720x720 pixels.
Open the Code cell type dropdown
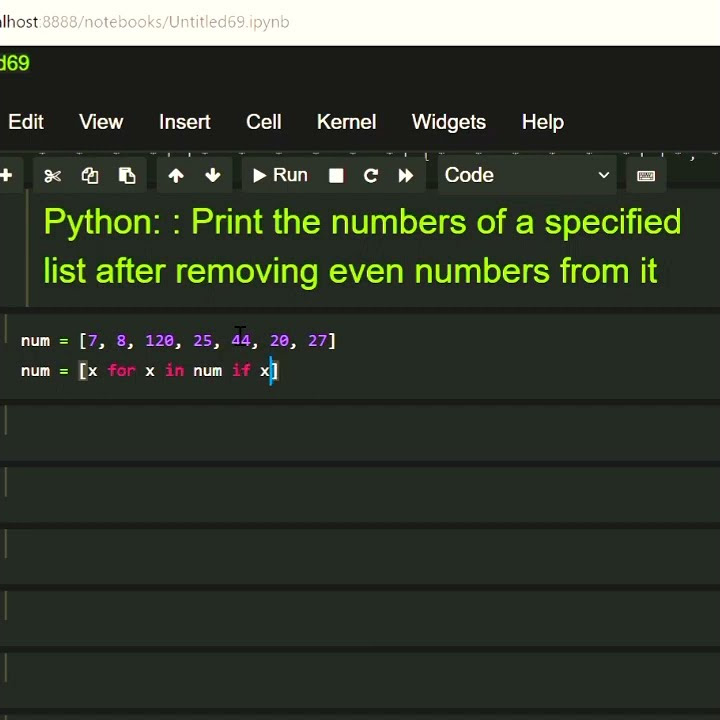point(527,175)
